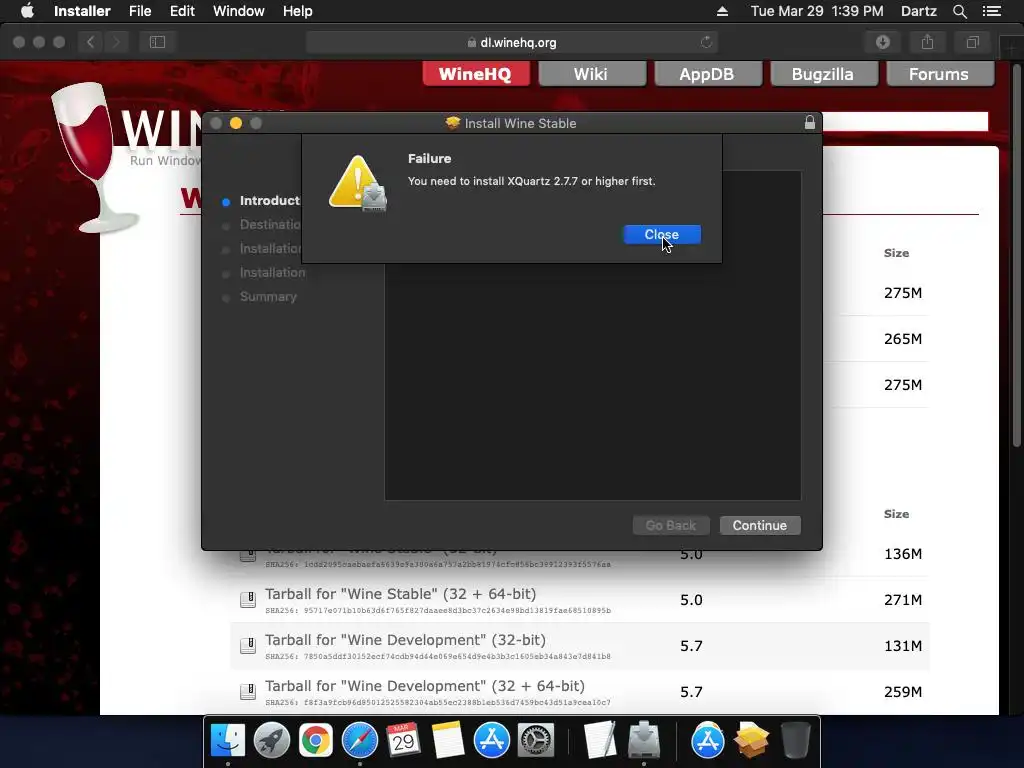Viewport: 1024px width, 768px height.
Task: Open the WineHQ tab on the website
Action: click(x=475, y=74)
